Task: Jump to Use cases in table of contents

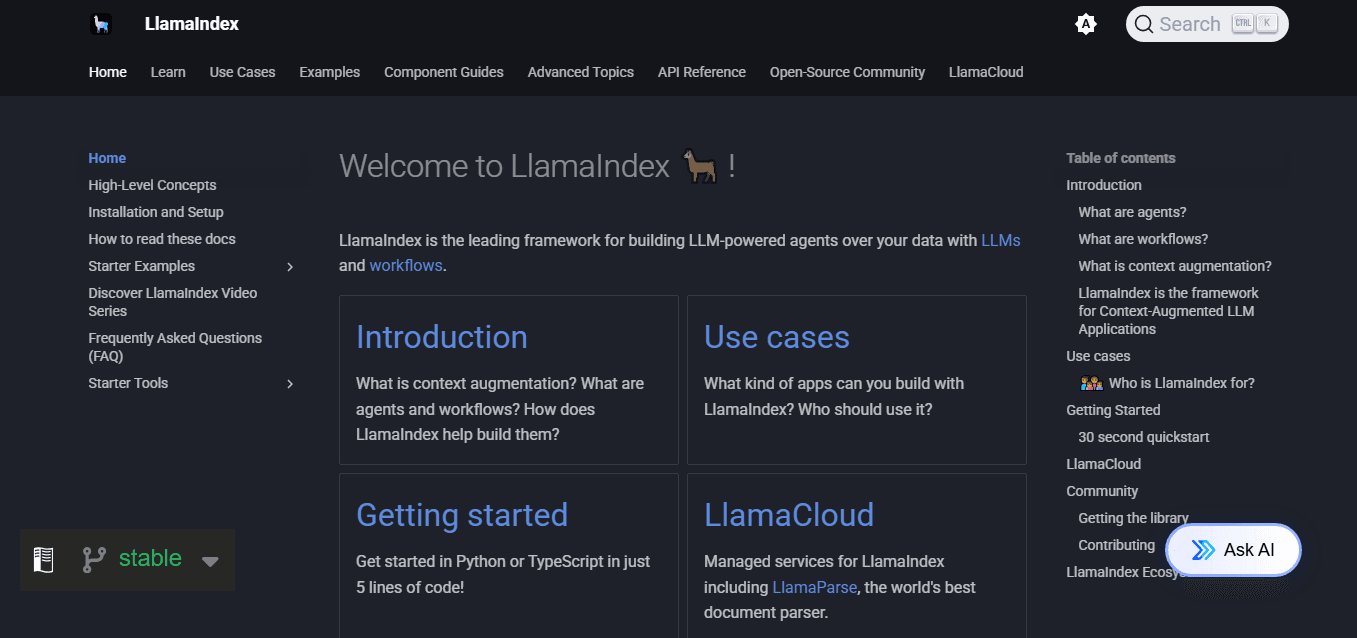Action: (x=1098, y=356)
